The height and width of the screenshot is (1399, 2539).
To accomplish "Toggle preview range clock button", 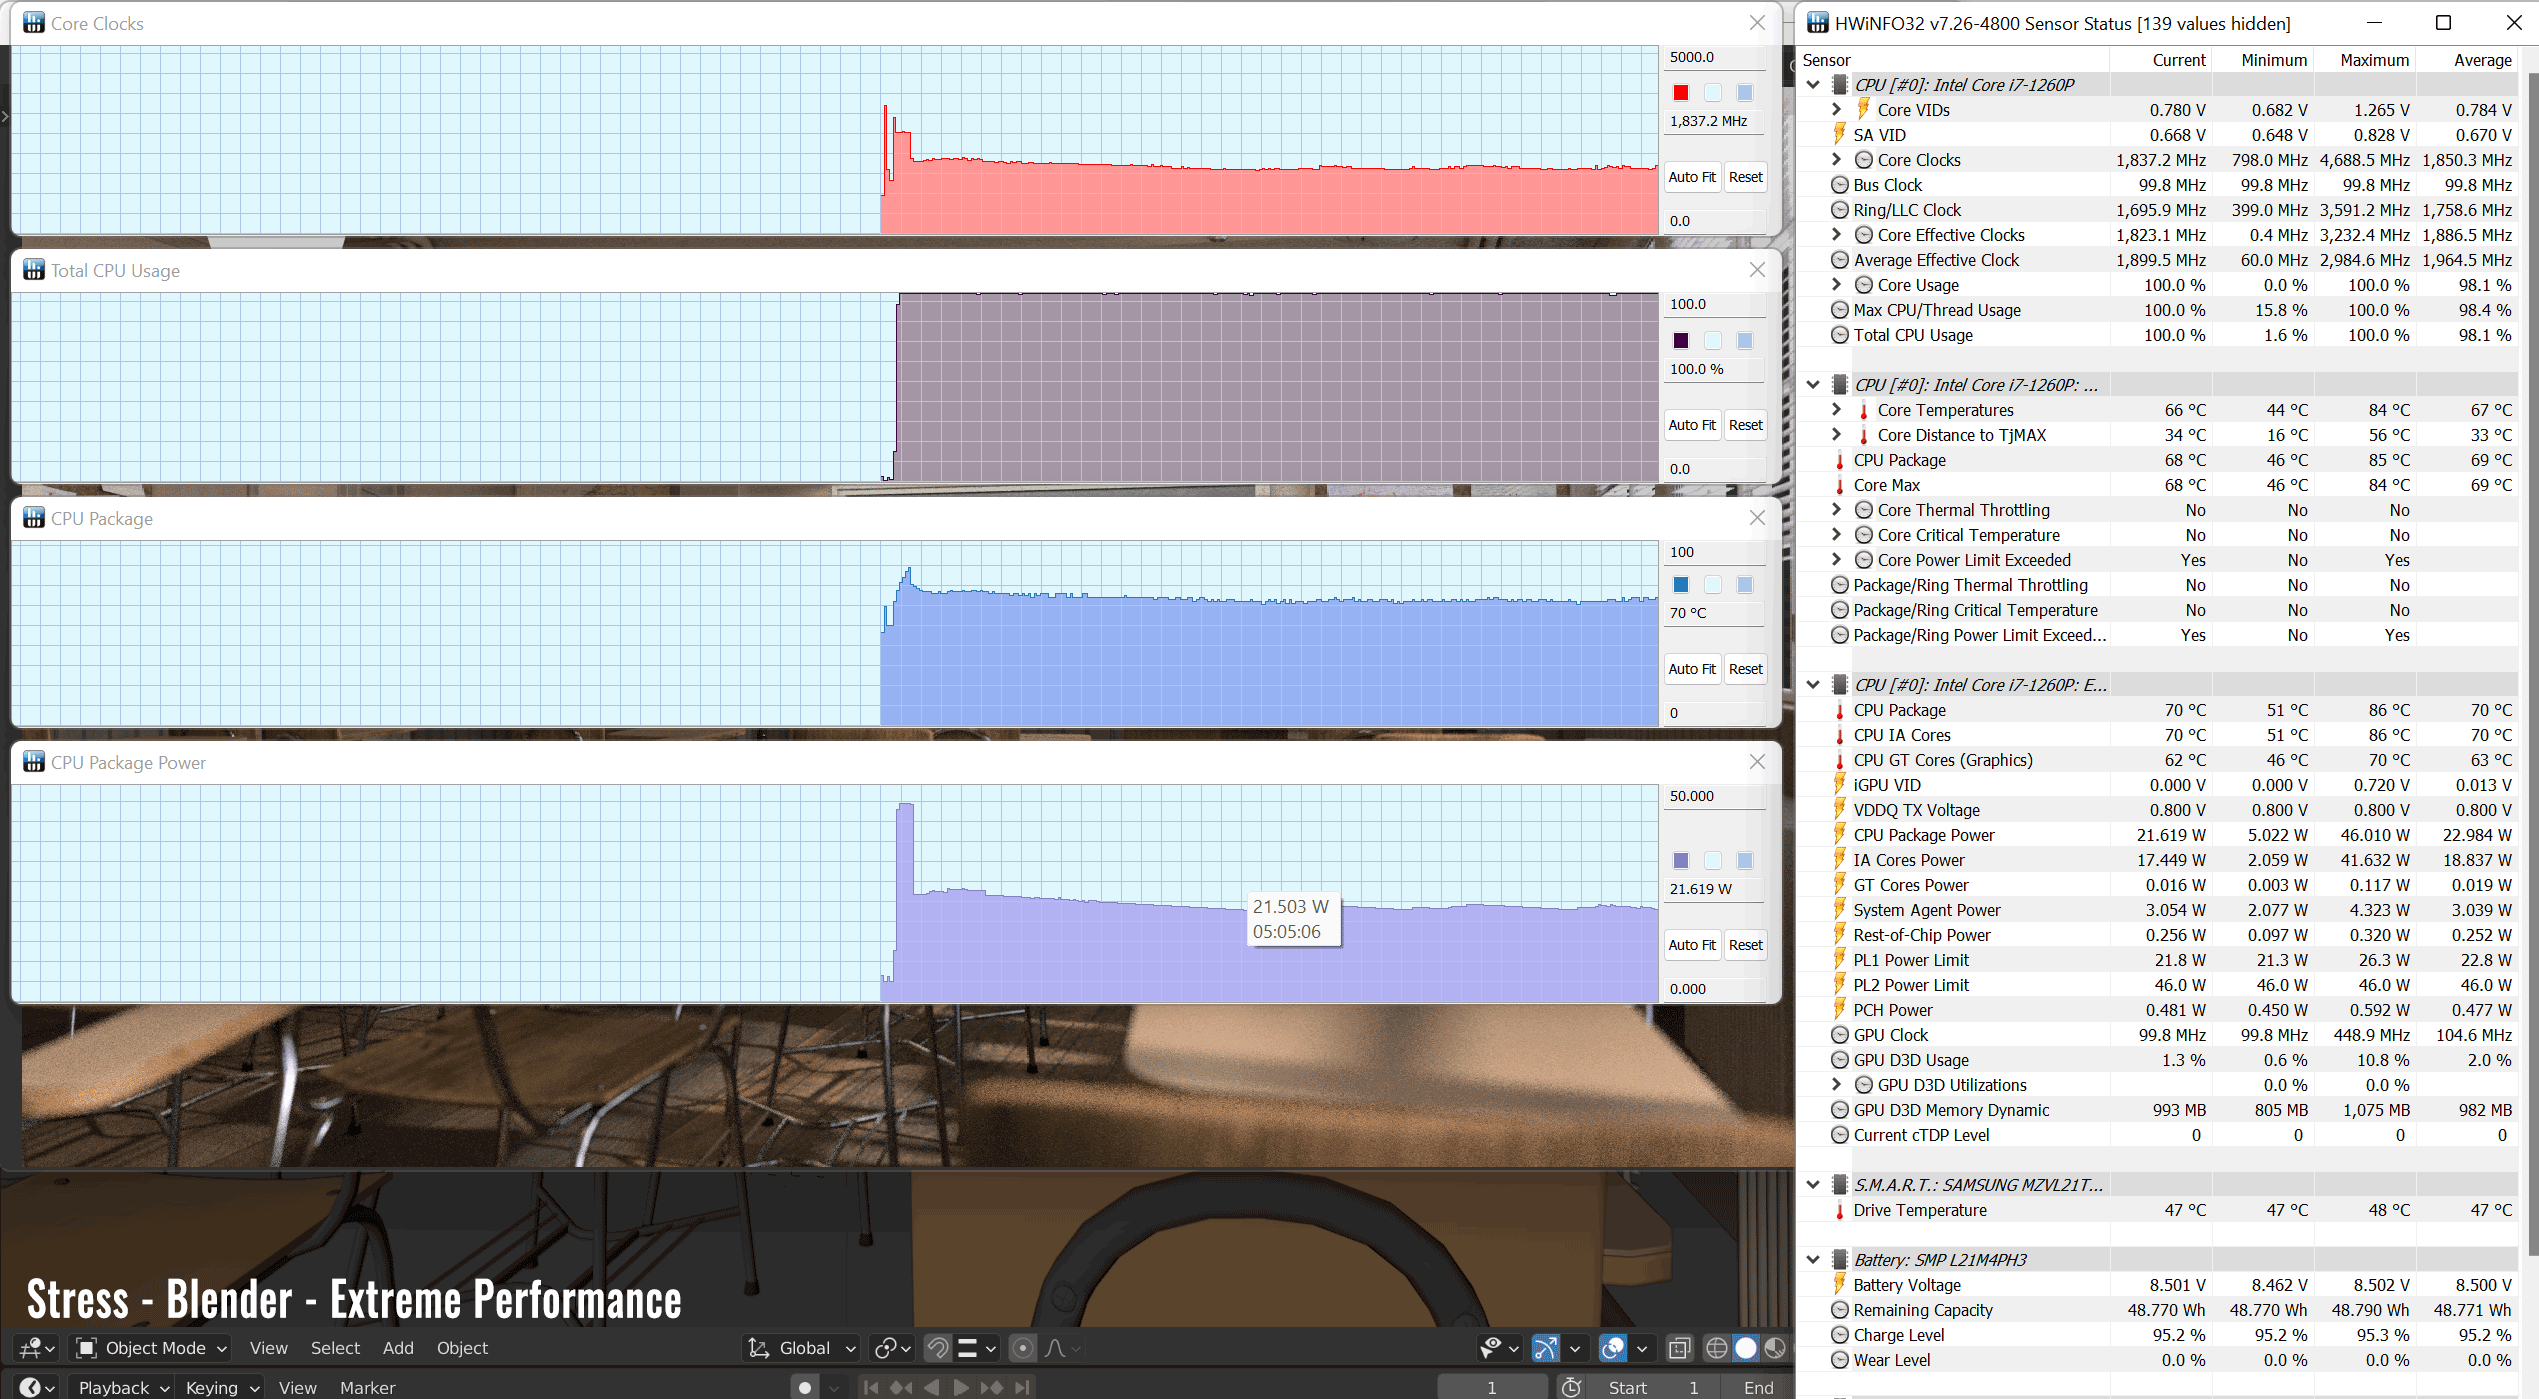I will [1571, 1387].
